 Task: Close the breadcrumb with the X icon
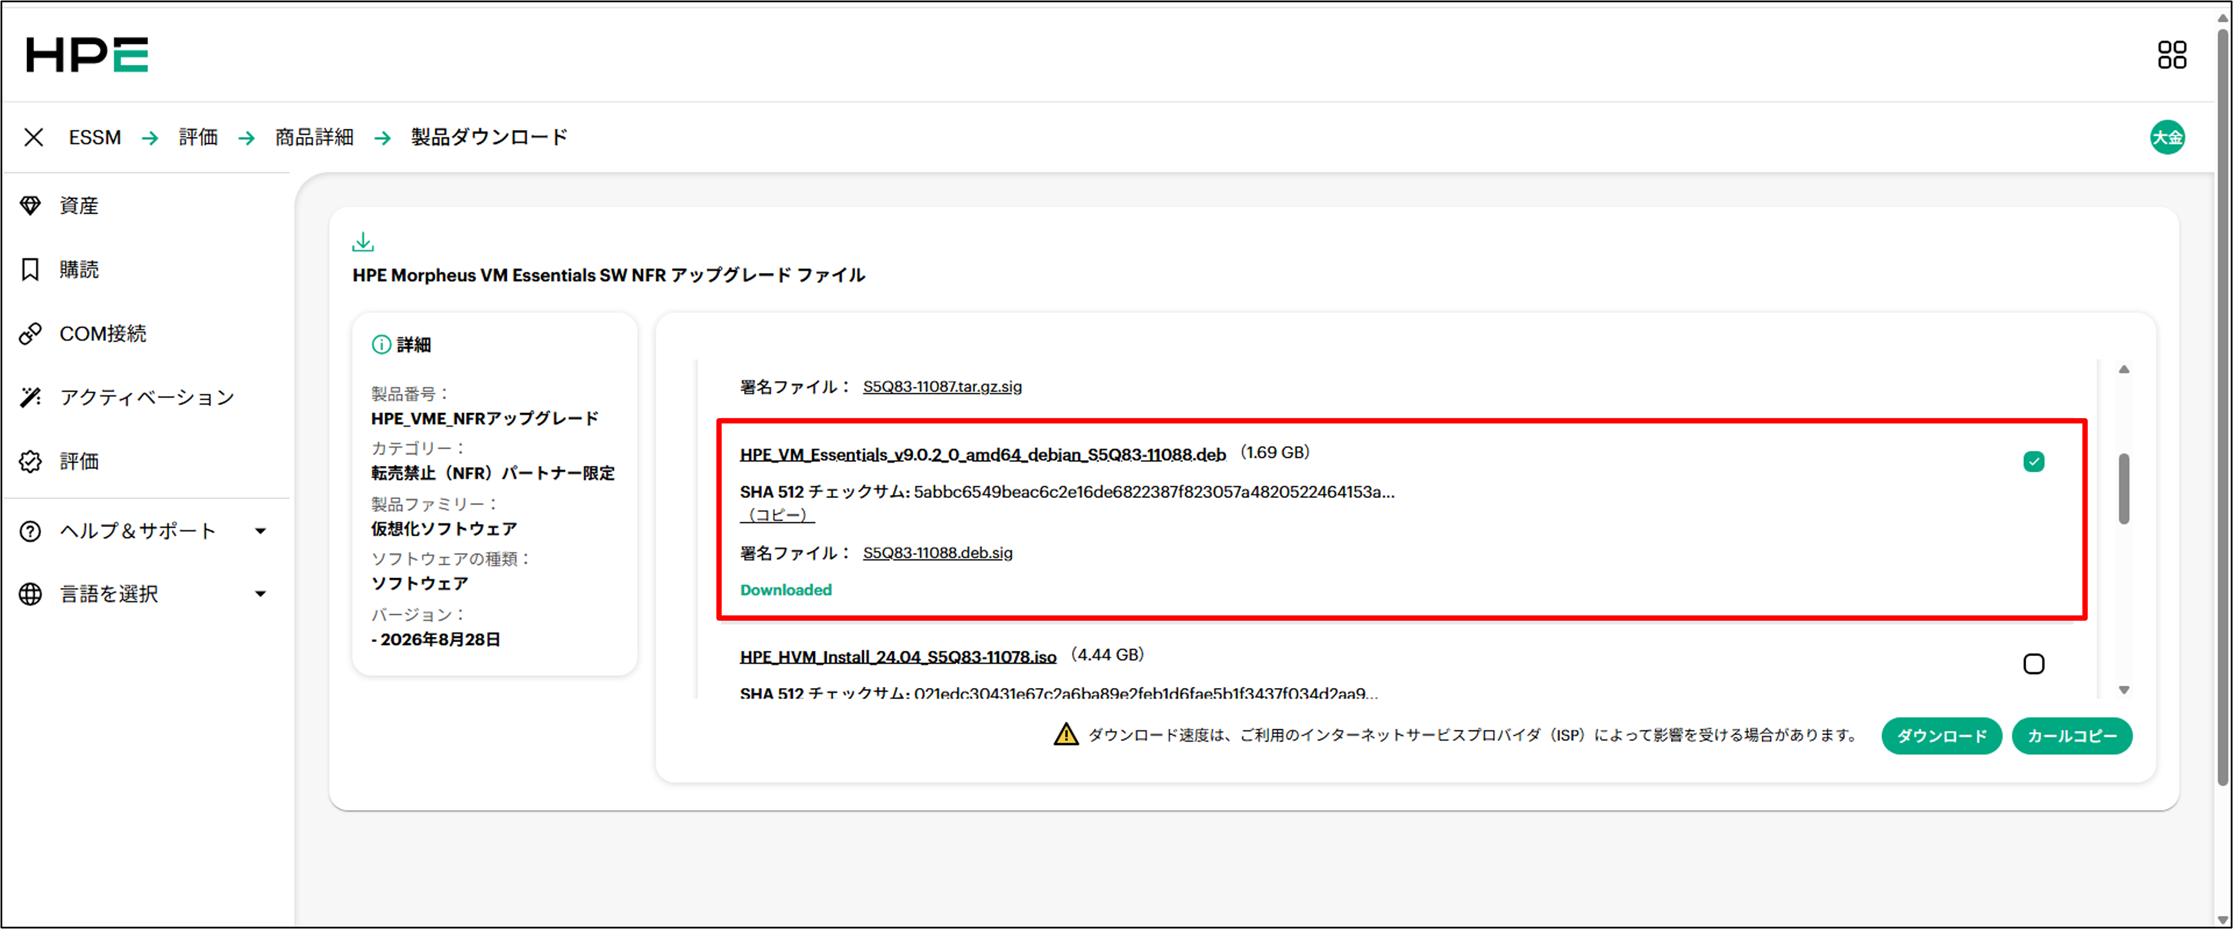pyautogui.click(x=34, y=137)
